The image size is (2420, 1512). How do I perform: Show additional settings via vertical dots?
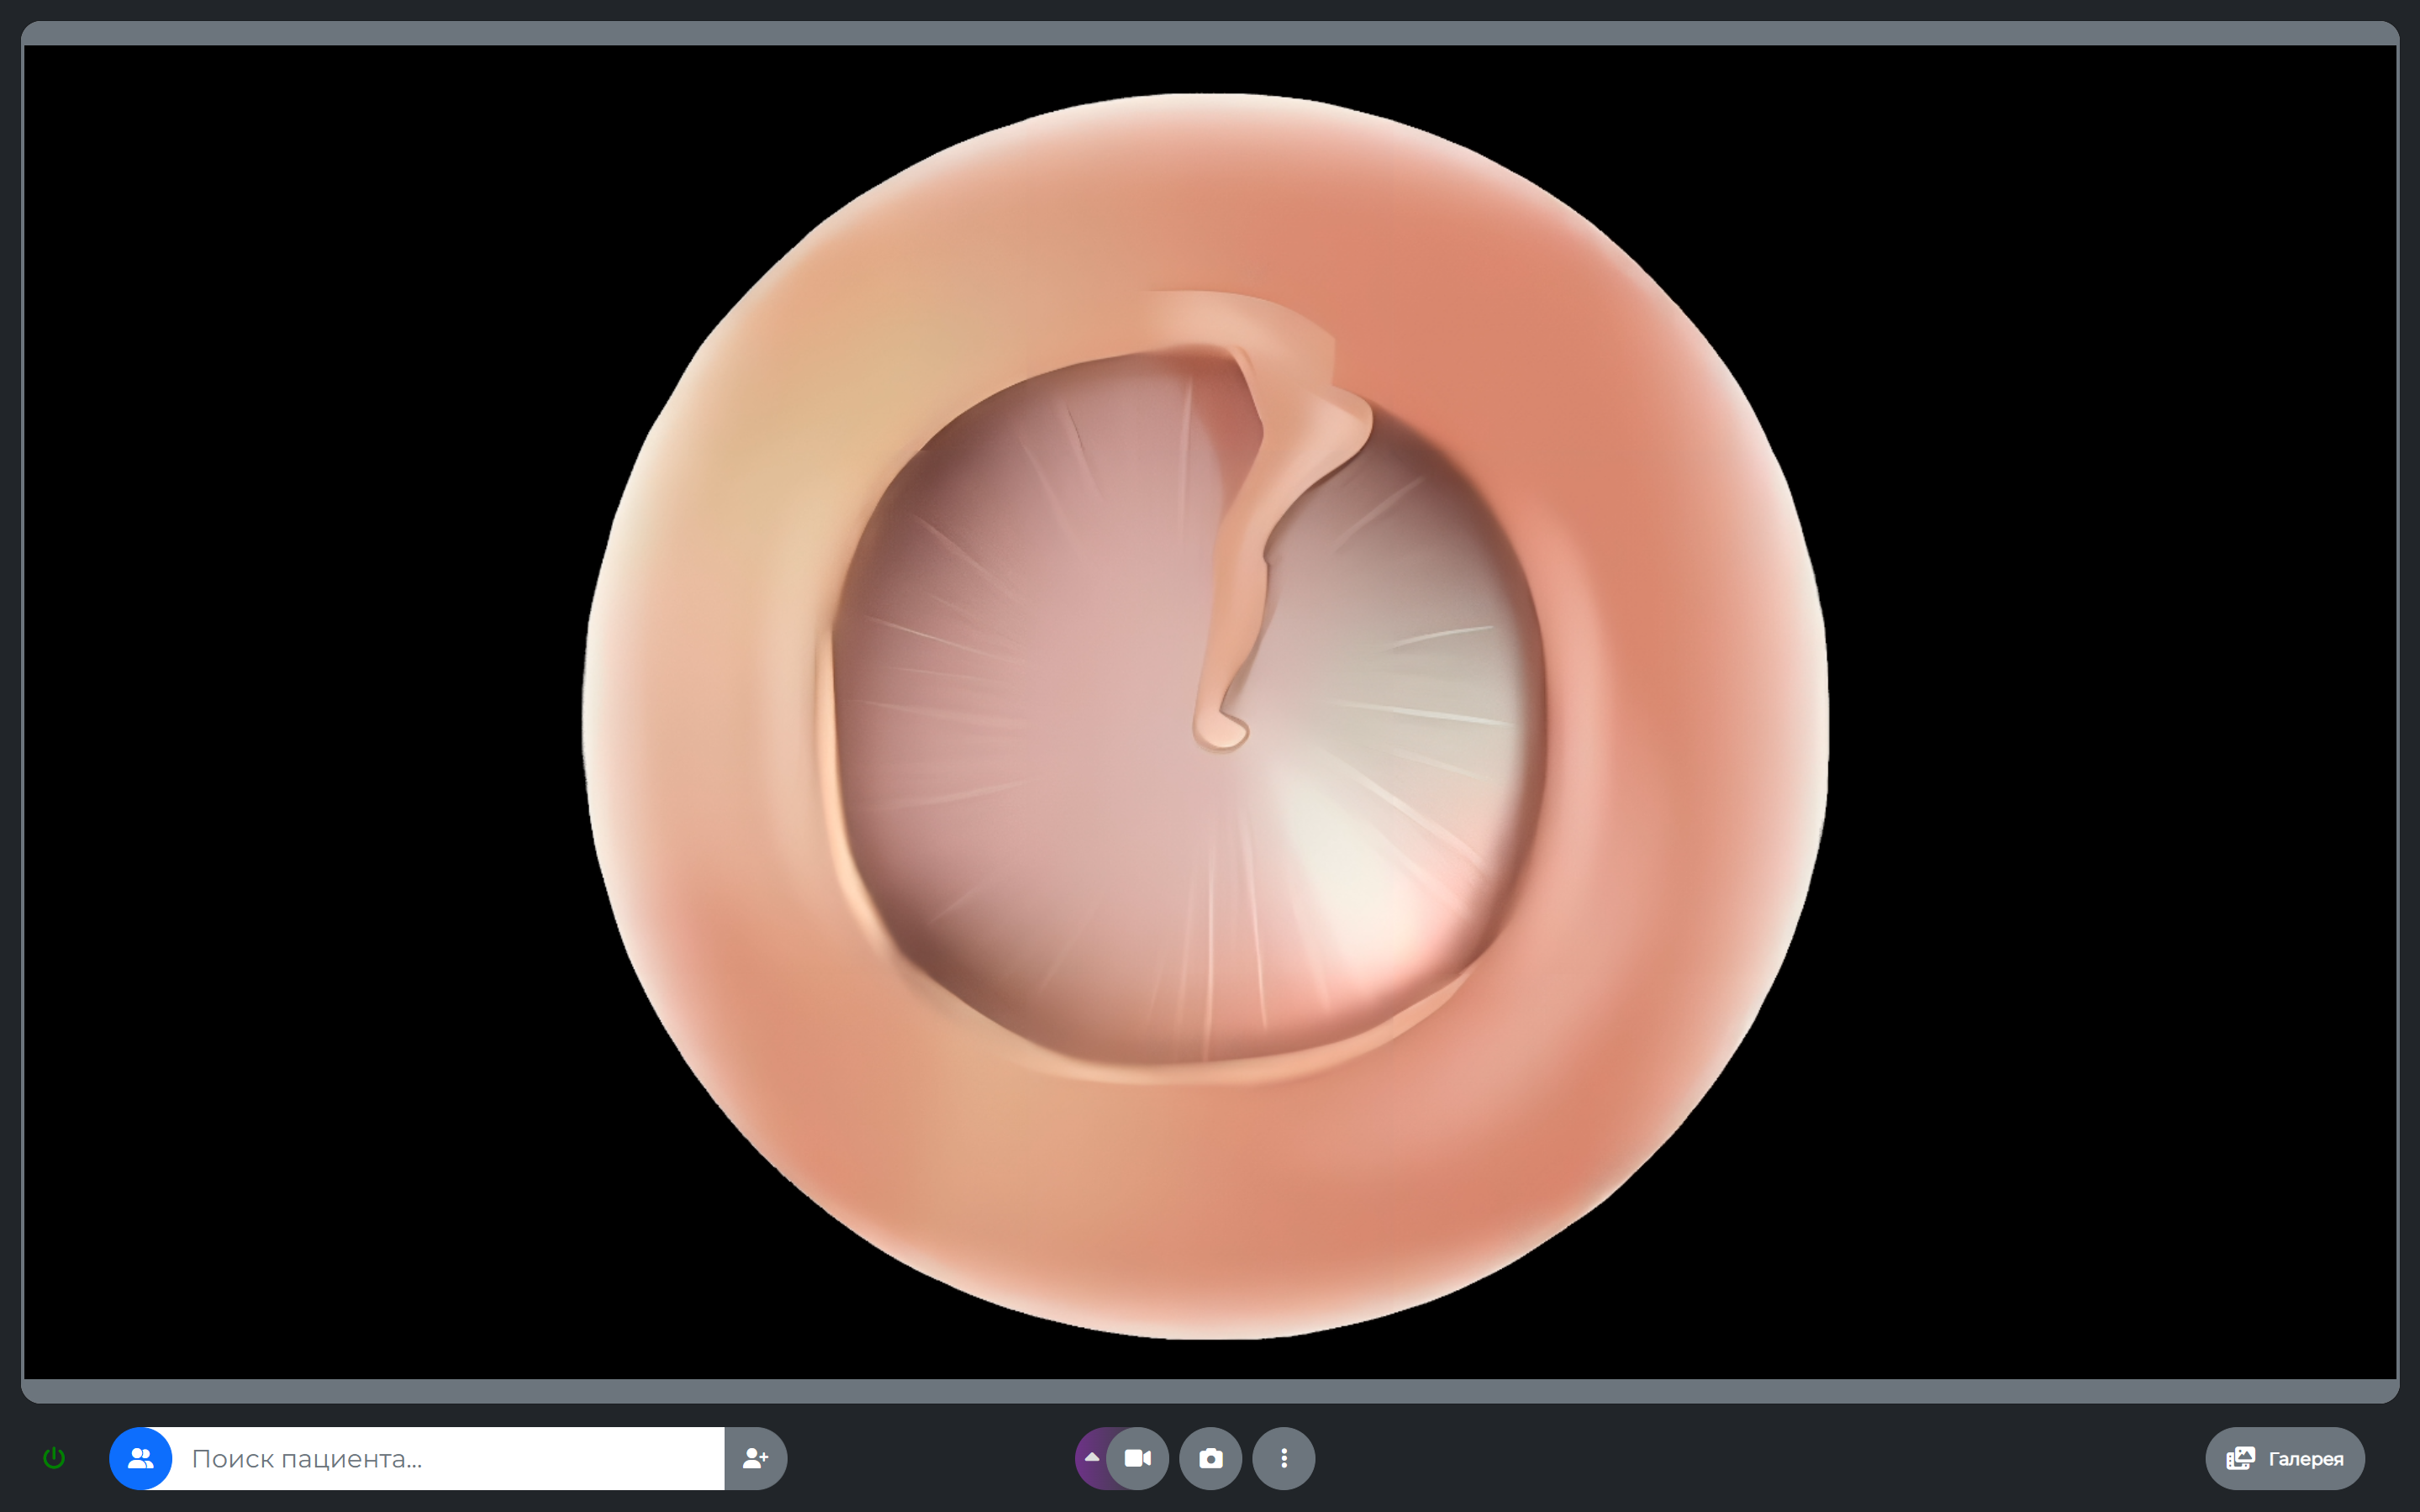[1284, 1458]
